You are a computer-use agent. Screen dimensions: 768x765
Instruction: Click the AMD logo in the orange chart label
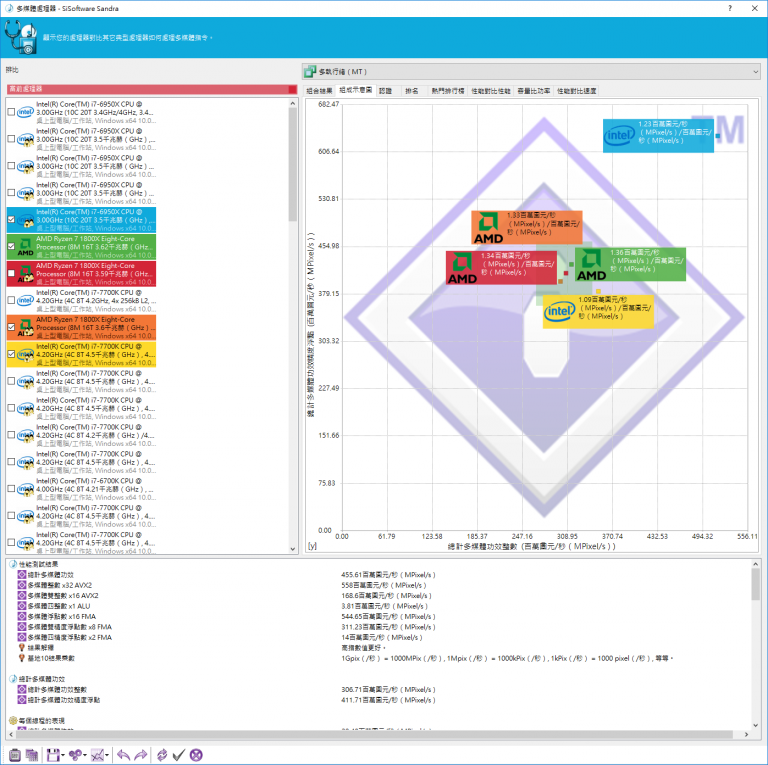[x=488, y=228]
